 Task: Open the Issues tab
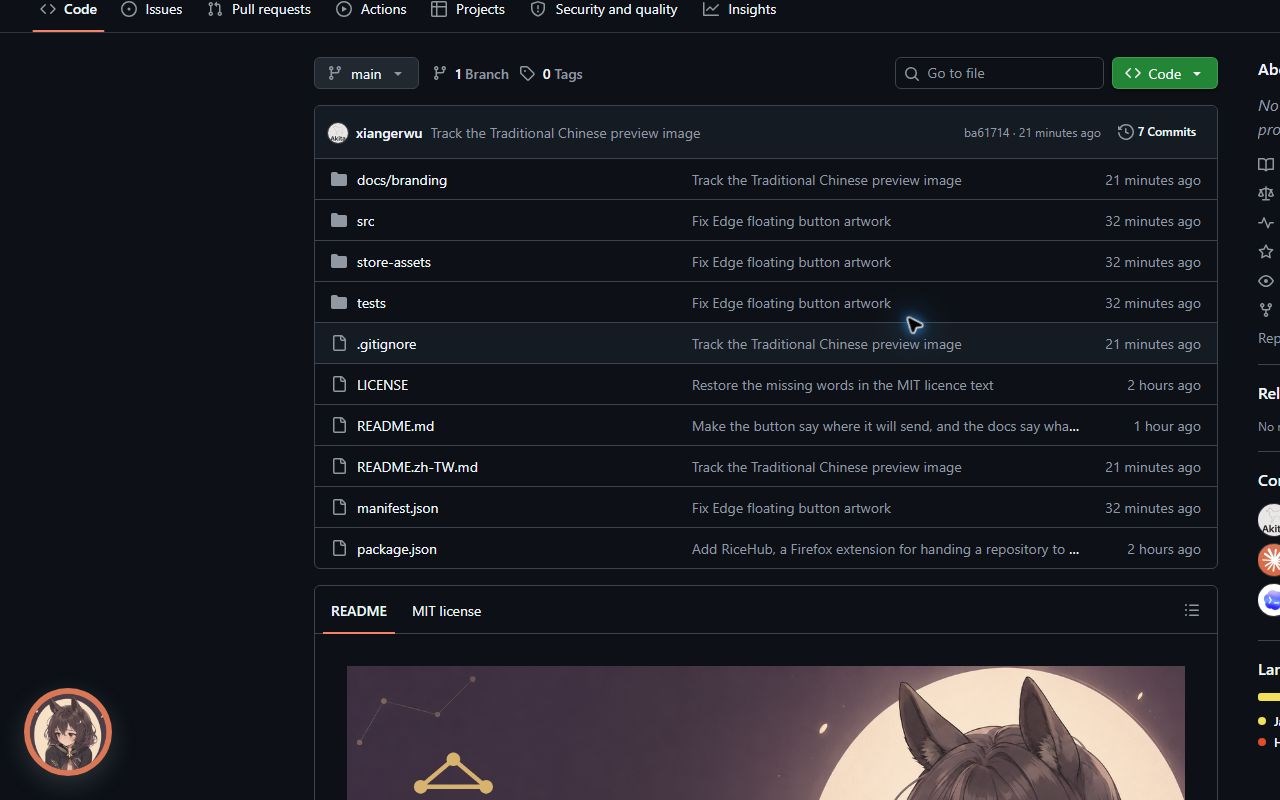click(151, 10)
